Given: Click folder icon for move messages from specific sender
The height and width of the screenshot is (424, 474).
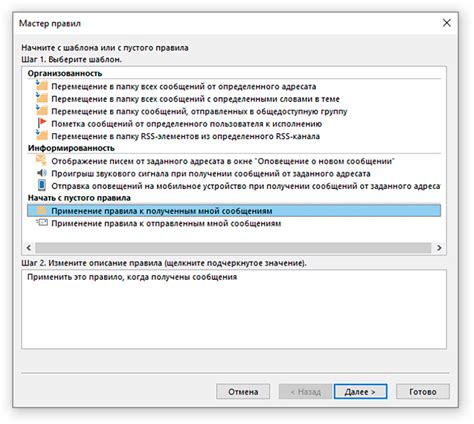Looking at the screenshot, I should click(42, 86).
